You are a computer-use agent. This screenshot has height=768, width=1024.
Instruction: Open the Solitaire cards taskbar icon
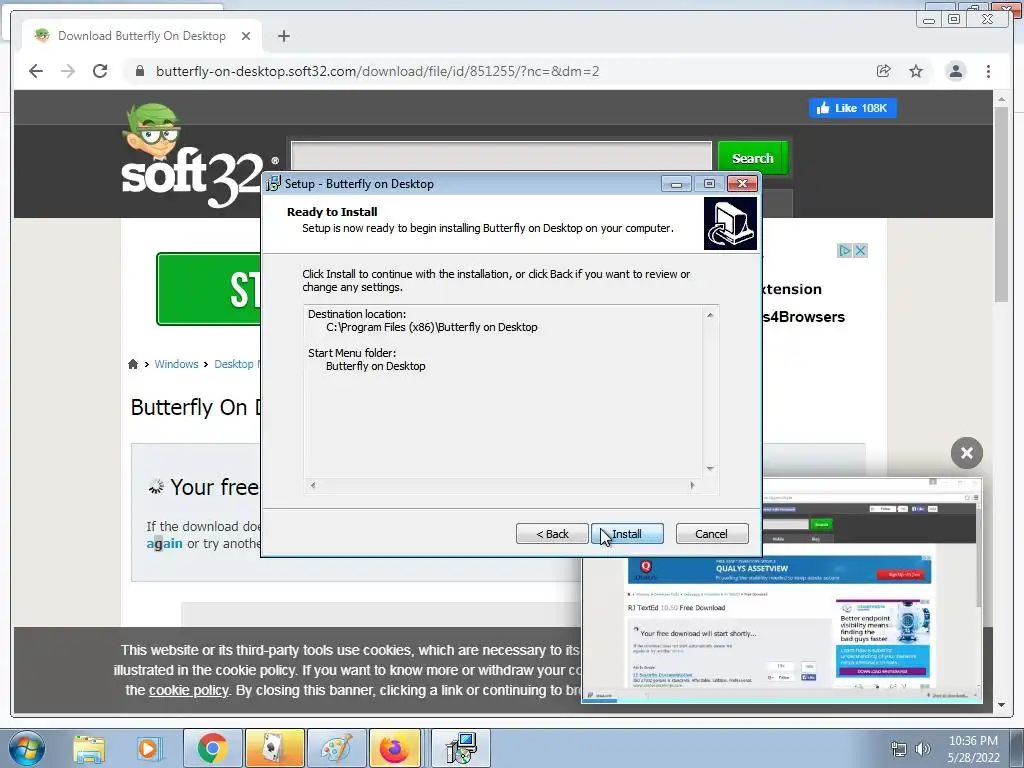pos(274,748)
